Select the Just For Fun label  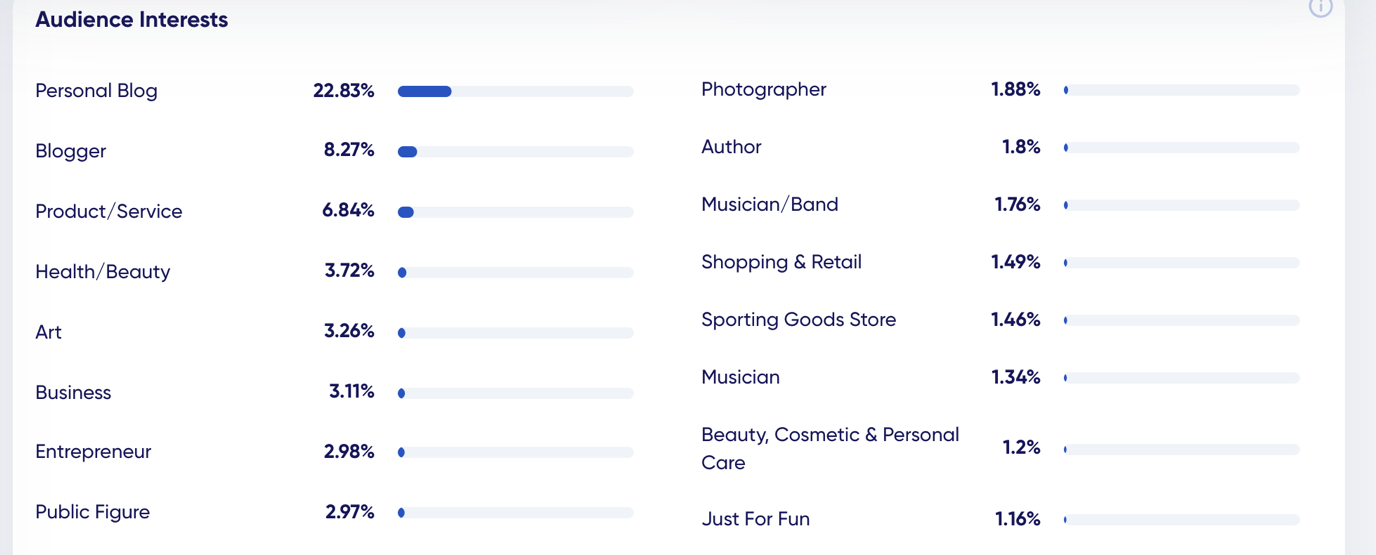tap(755, 519)
